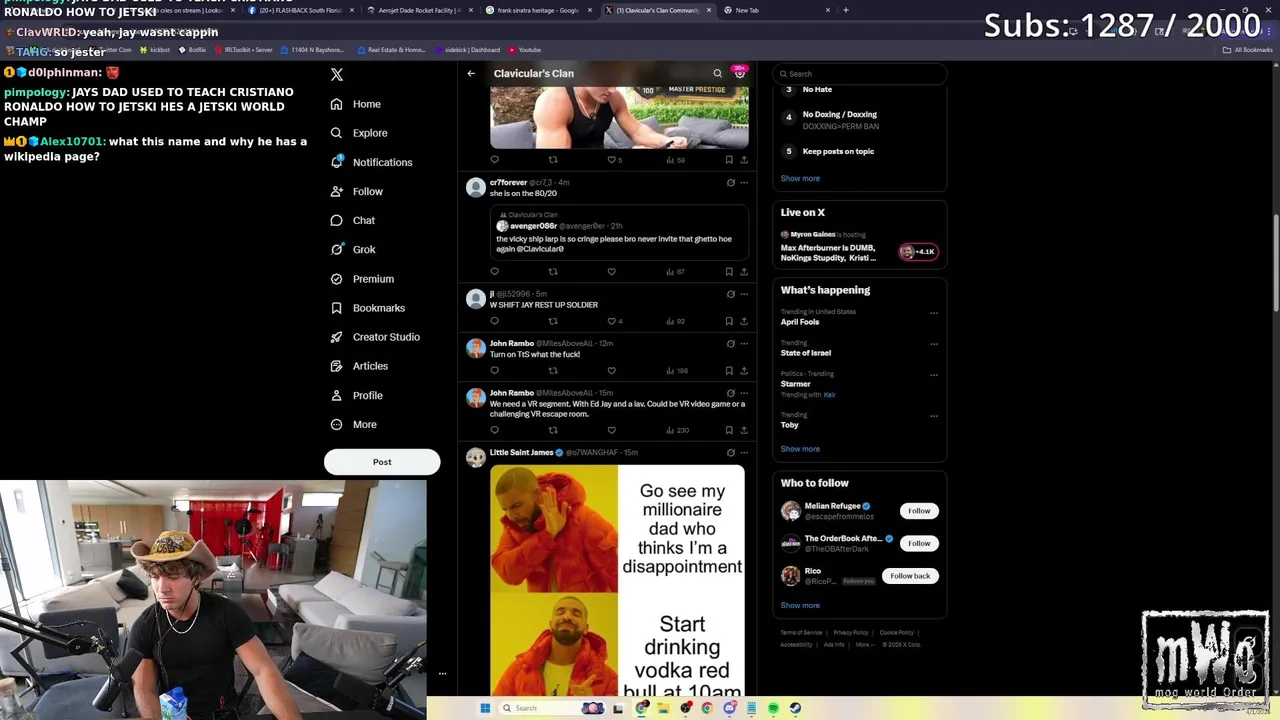Open the Cookie Policy footer link

click(897, 633)
